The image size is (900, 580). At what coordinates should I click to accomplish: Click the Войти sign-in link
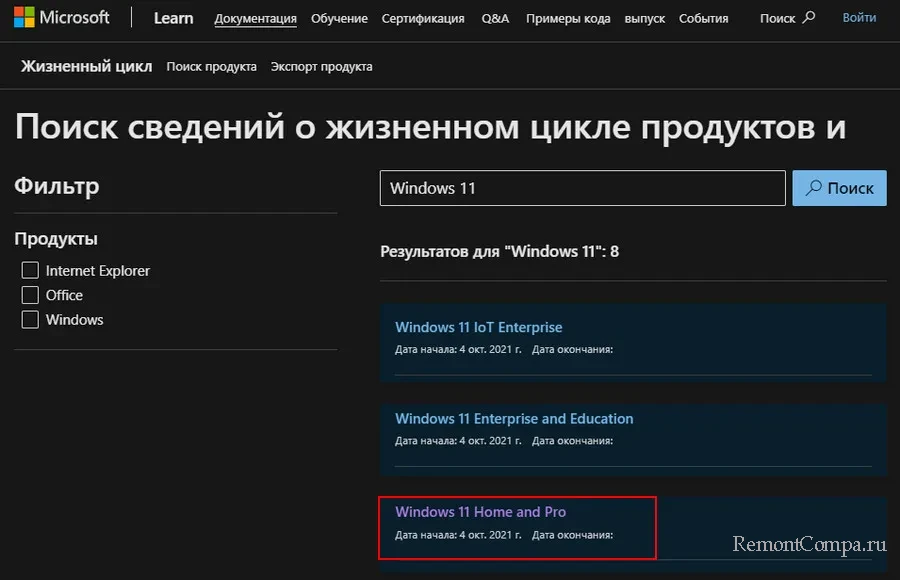point(859,18)
